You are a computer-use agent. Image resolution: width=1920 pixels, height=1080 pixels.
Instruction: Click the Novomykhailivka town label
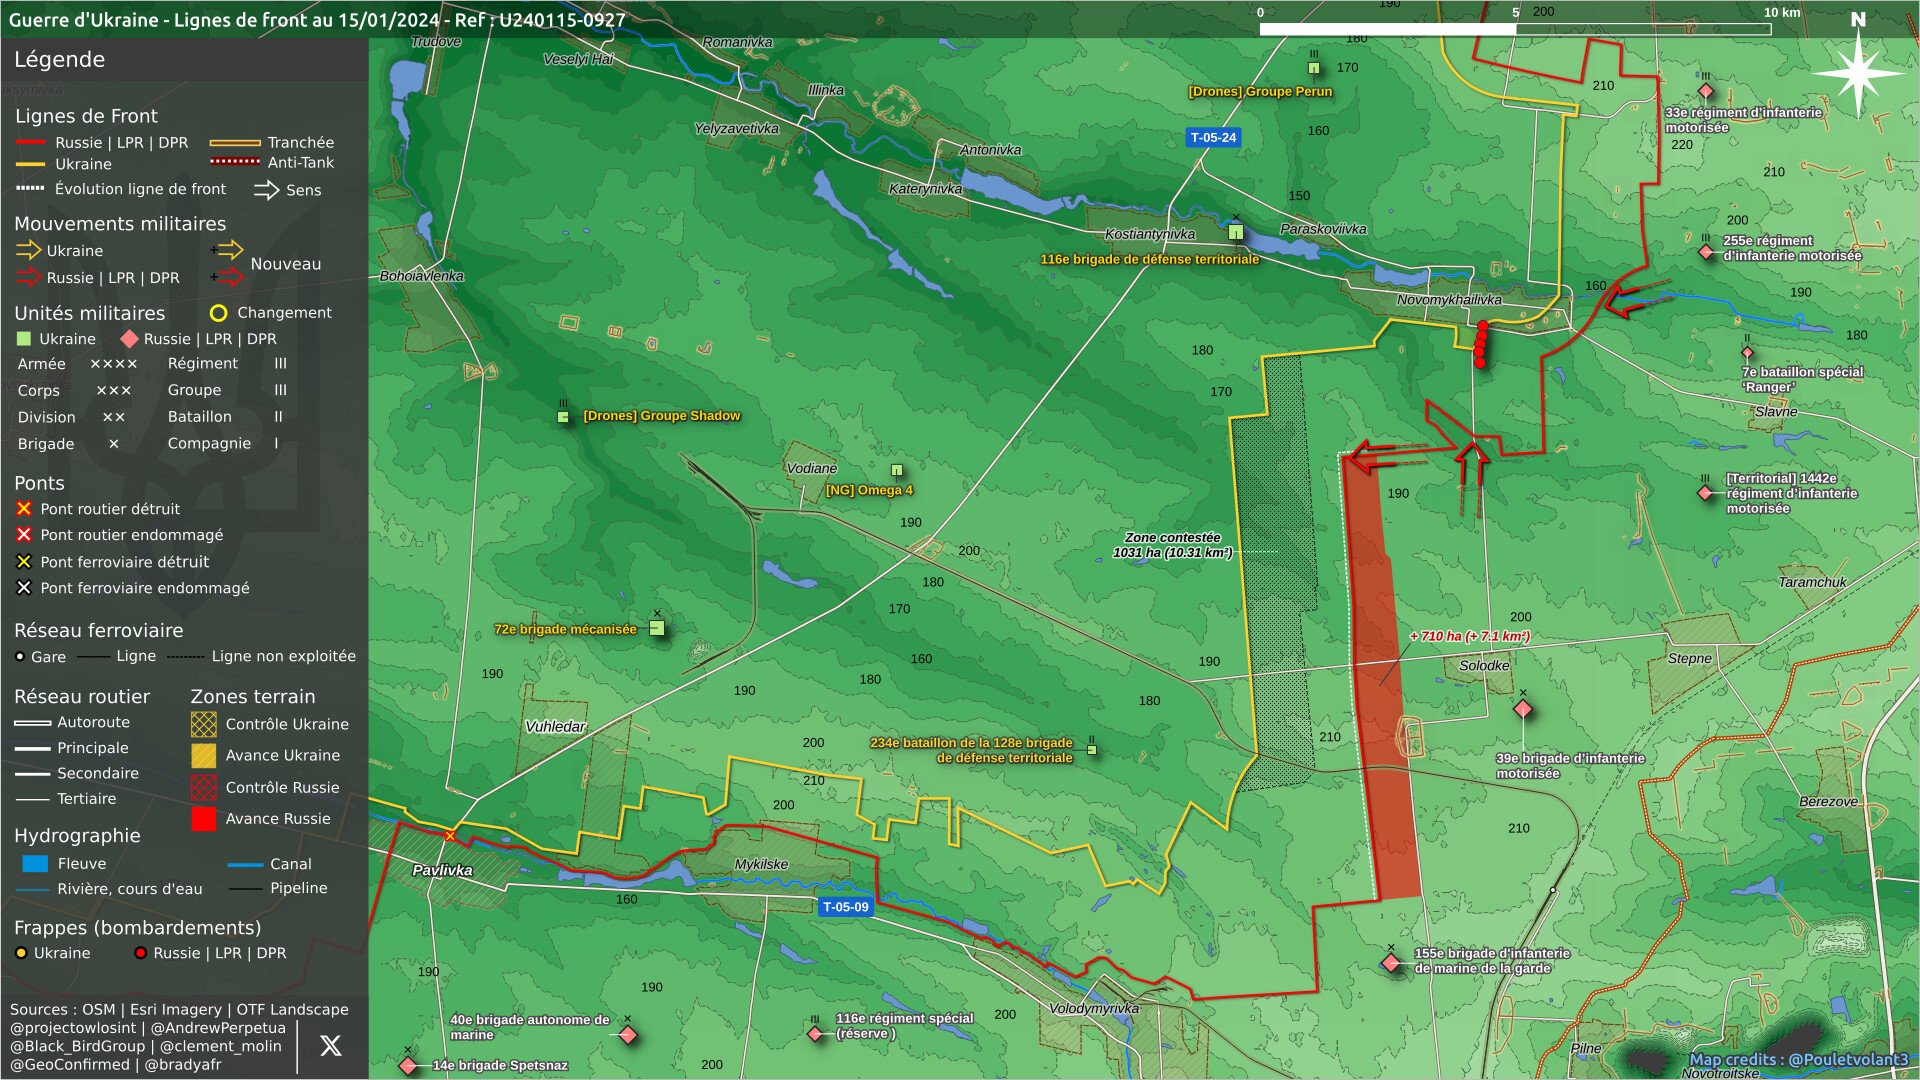click(x=1449, y=299)
